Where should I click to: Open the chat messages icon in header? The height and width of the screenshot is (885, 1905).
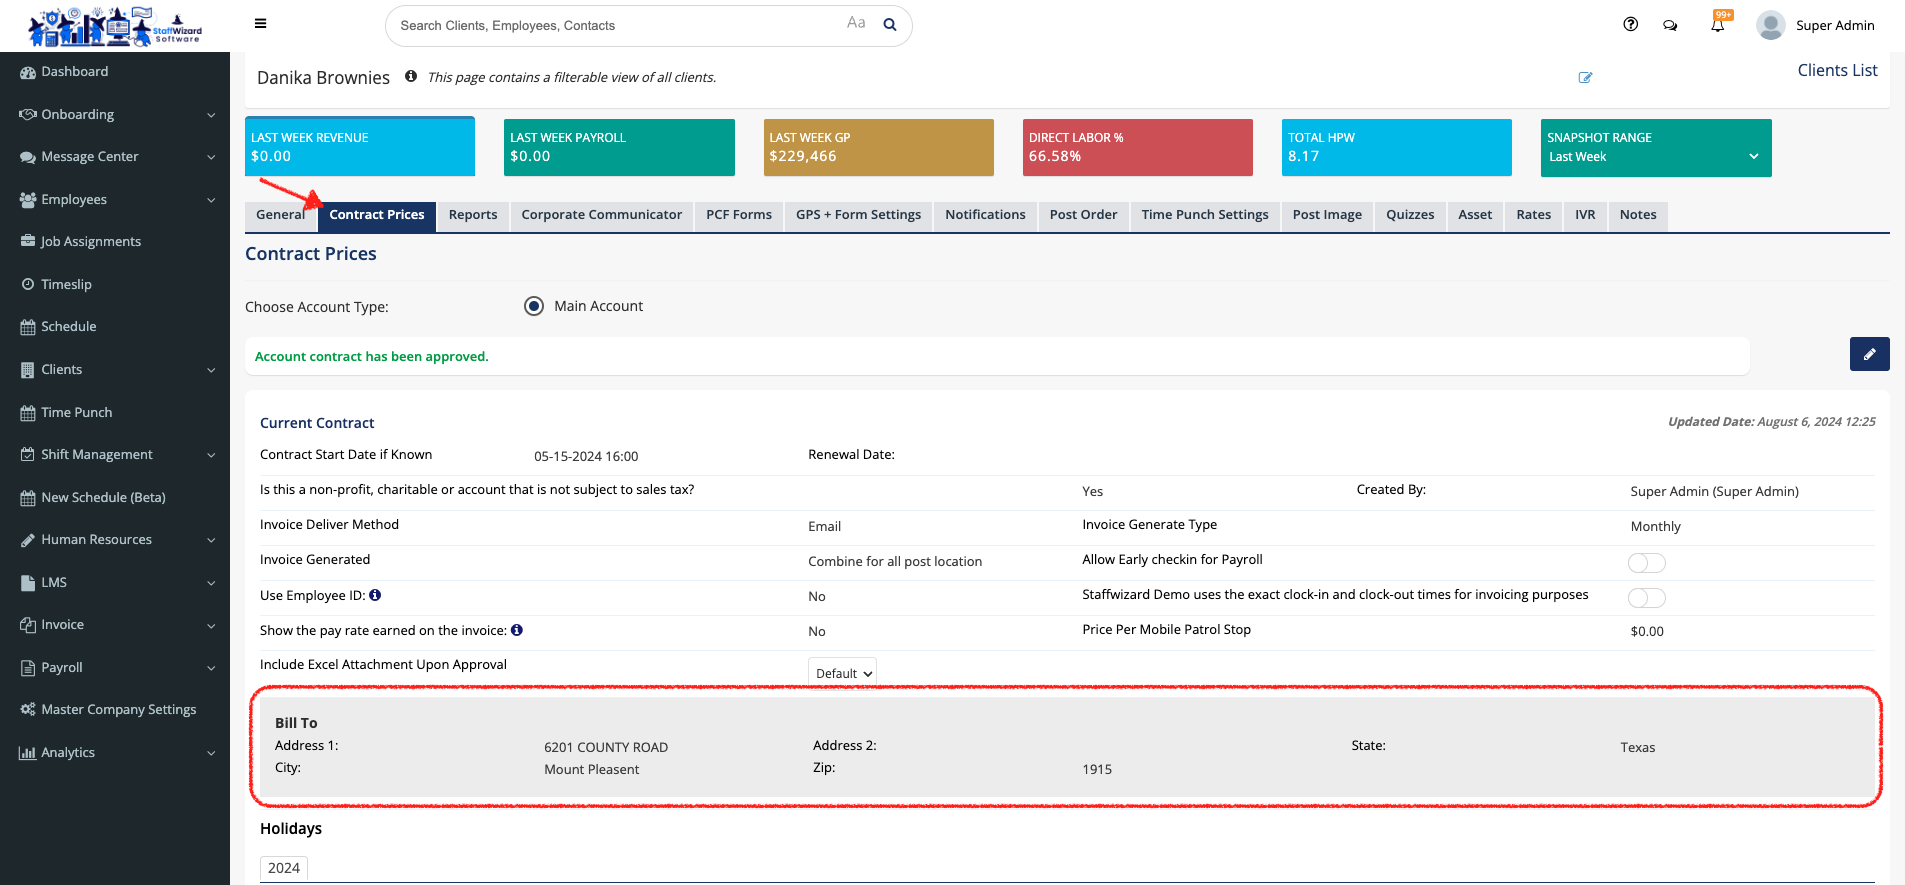point(1670,25)
